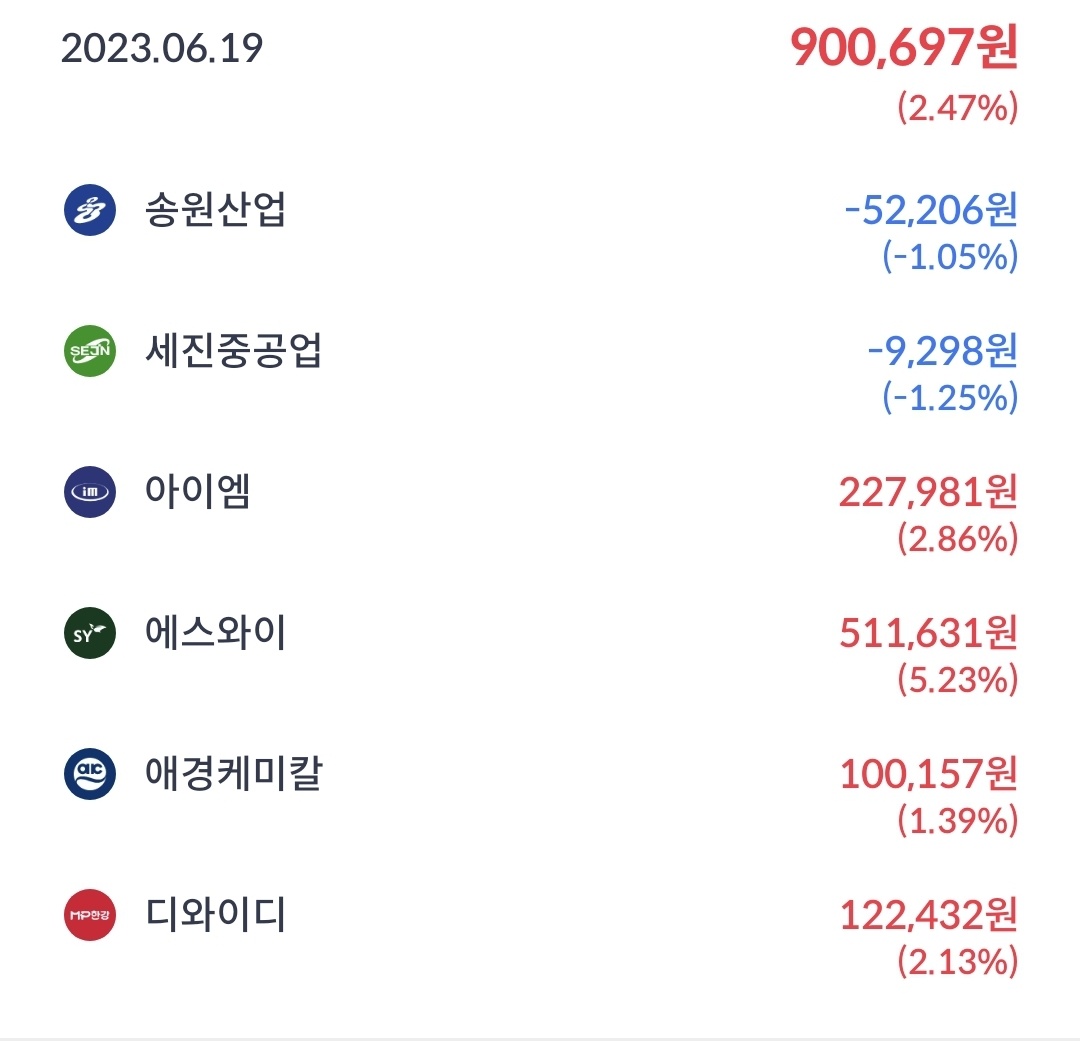Viewport: 1080px width, 1044px height.
Task: Click the green 세진중공업 logo icon
Action: pos(90,352)
